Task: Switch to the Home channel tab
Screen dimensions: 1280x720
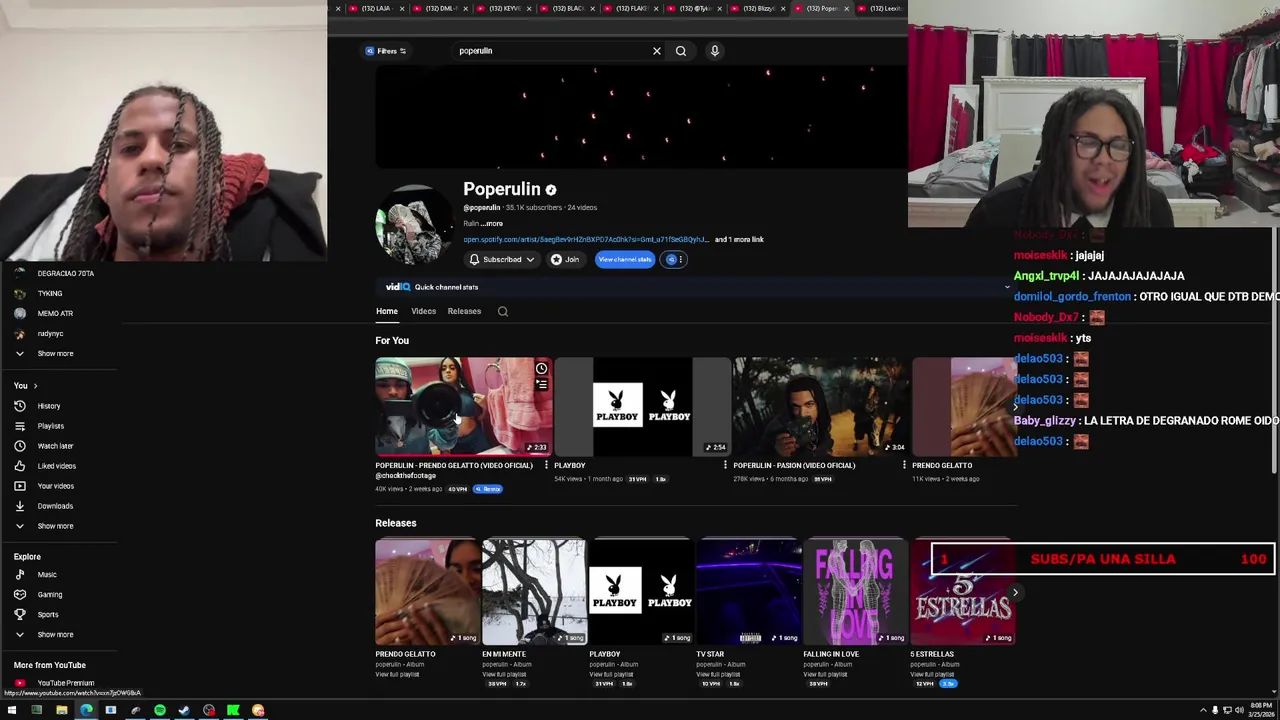Action: (x=387, y=311)
